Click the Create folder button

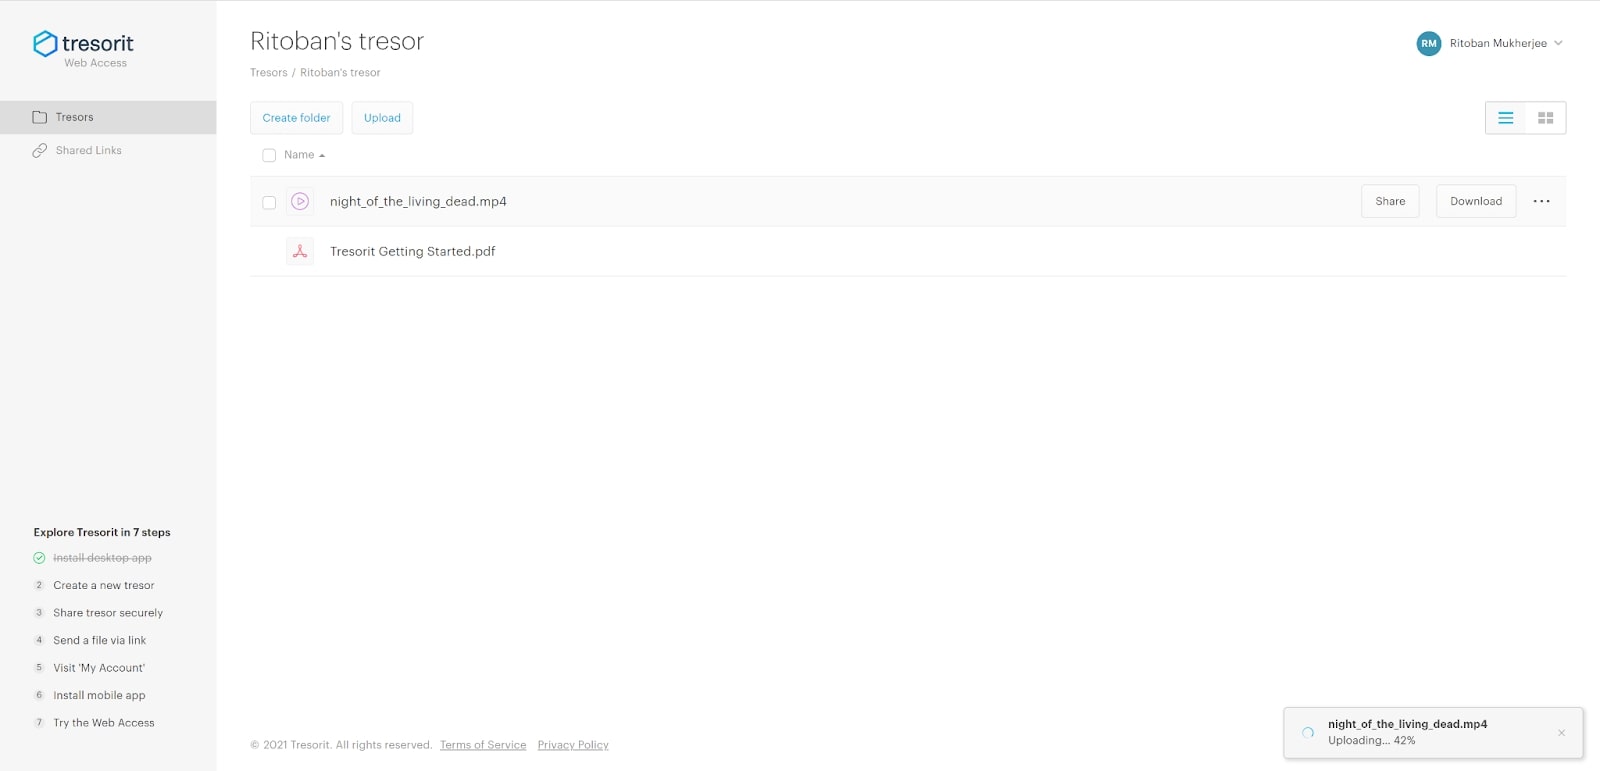(x=295, y=117)
